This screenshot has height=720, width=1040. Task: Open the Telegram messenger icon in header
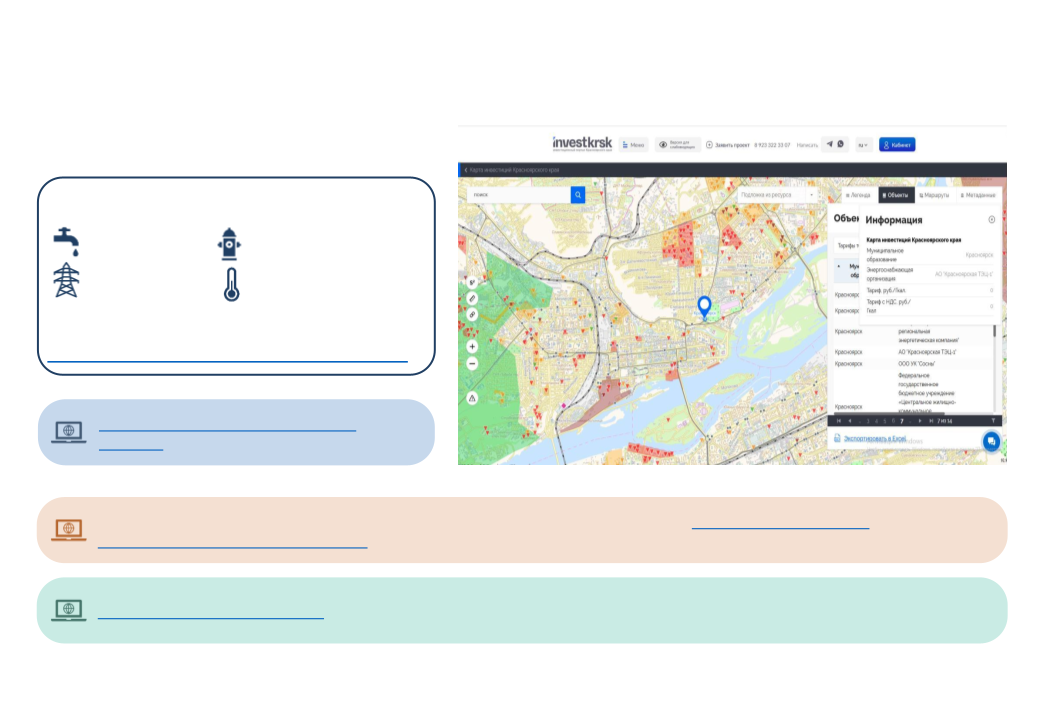point(830,144)
